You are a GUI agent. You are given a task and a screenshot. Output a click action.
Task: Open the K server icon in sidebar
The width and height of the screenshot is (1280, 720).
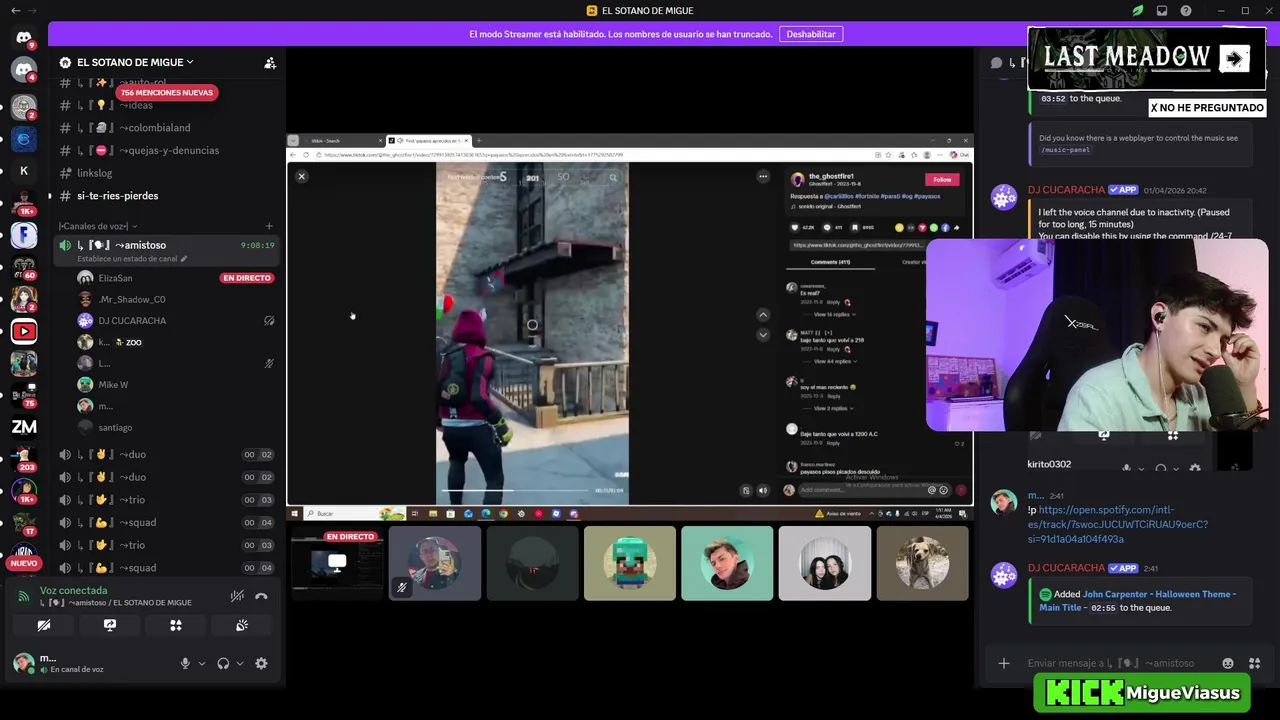[x=24, y=171]
